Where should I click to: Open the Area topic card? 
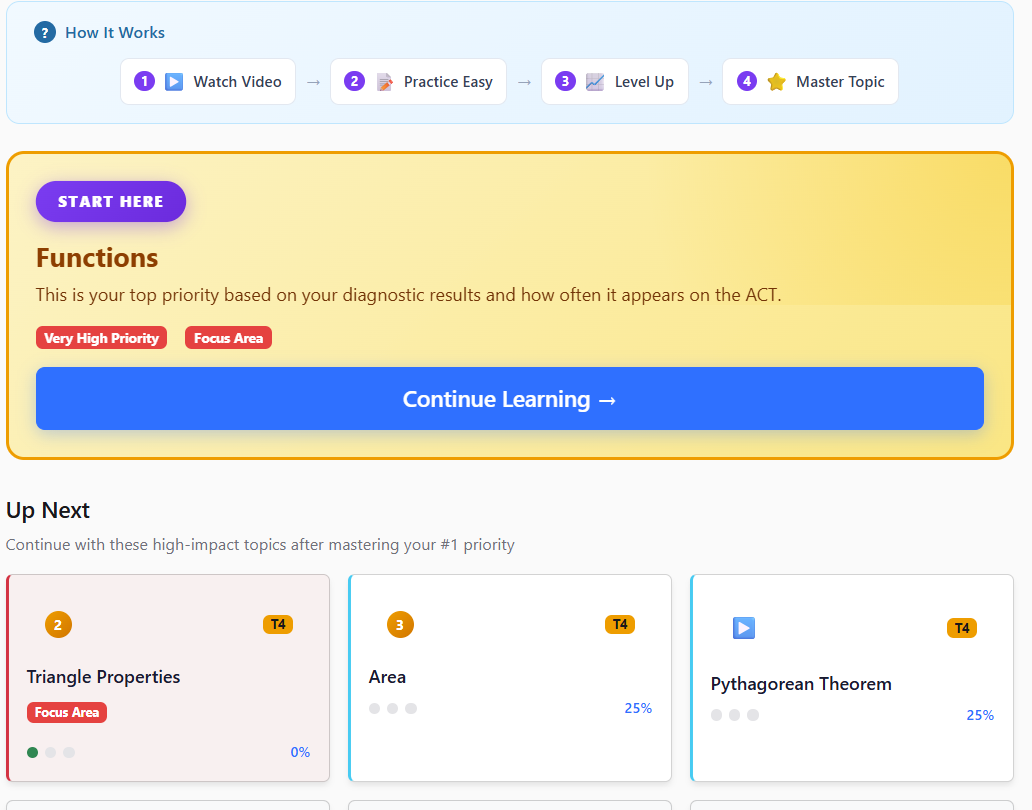point(510,678)
